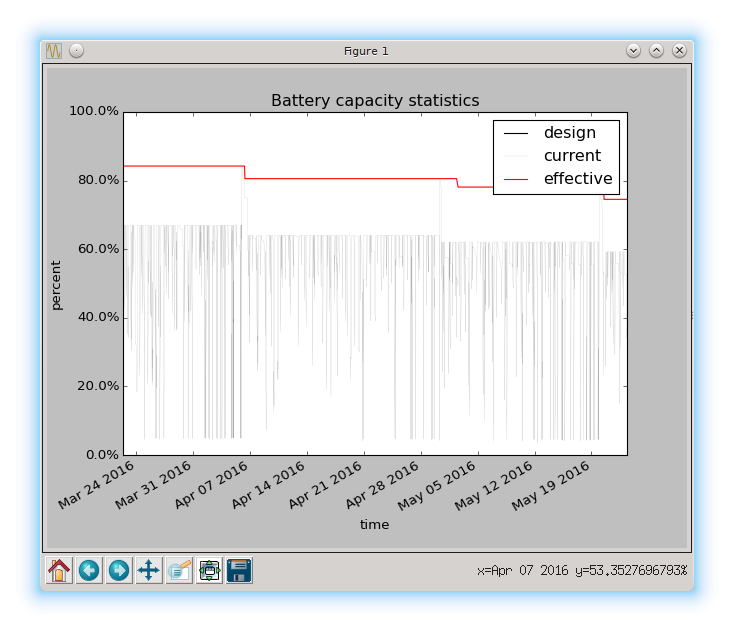Go back to the previous plot view
Image resolution: width=734 pixels, height=631 pixels.
89,571
